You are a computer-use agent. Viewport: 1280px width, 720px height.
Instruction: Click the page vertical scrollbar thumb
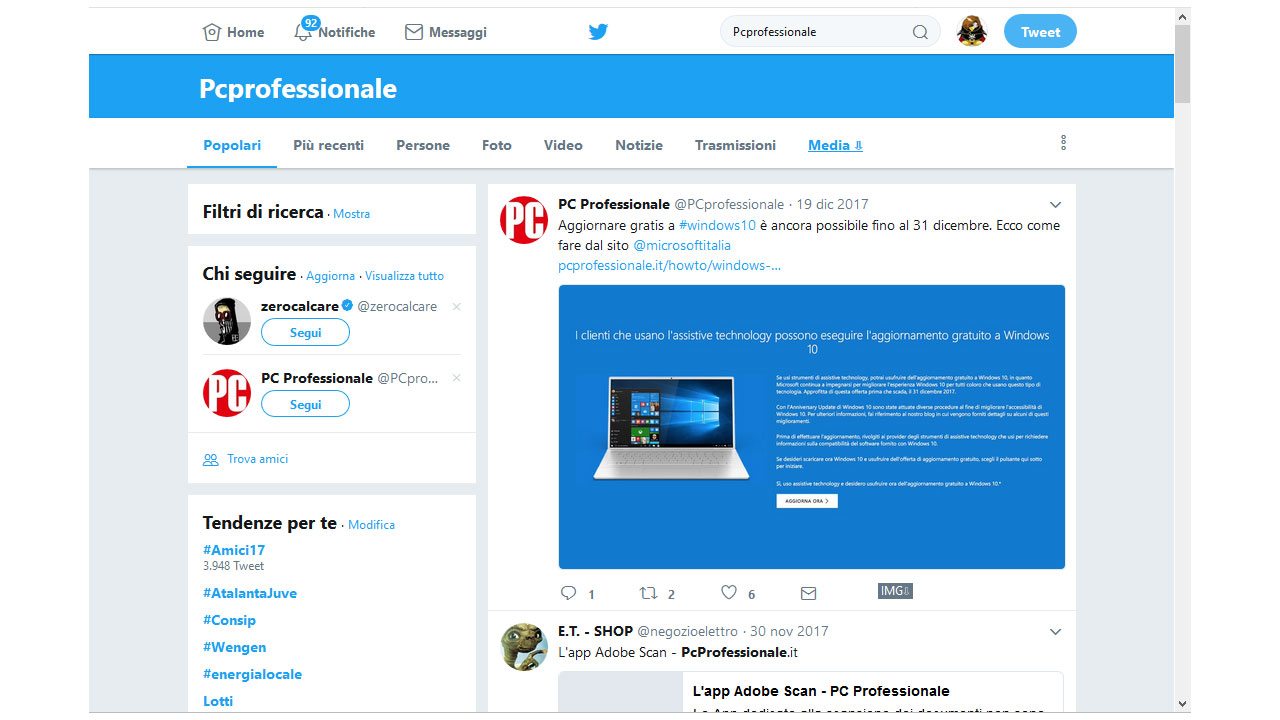[x=1182, y=62]
